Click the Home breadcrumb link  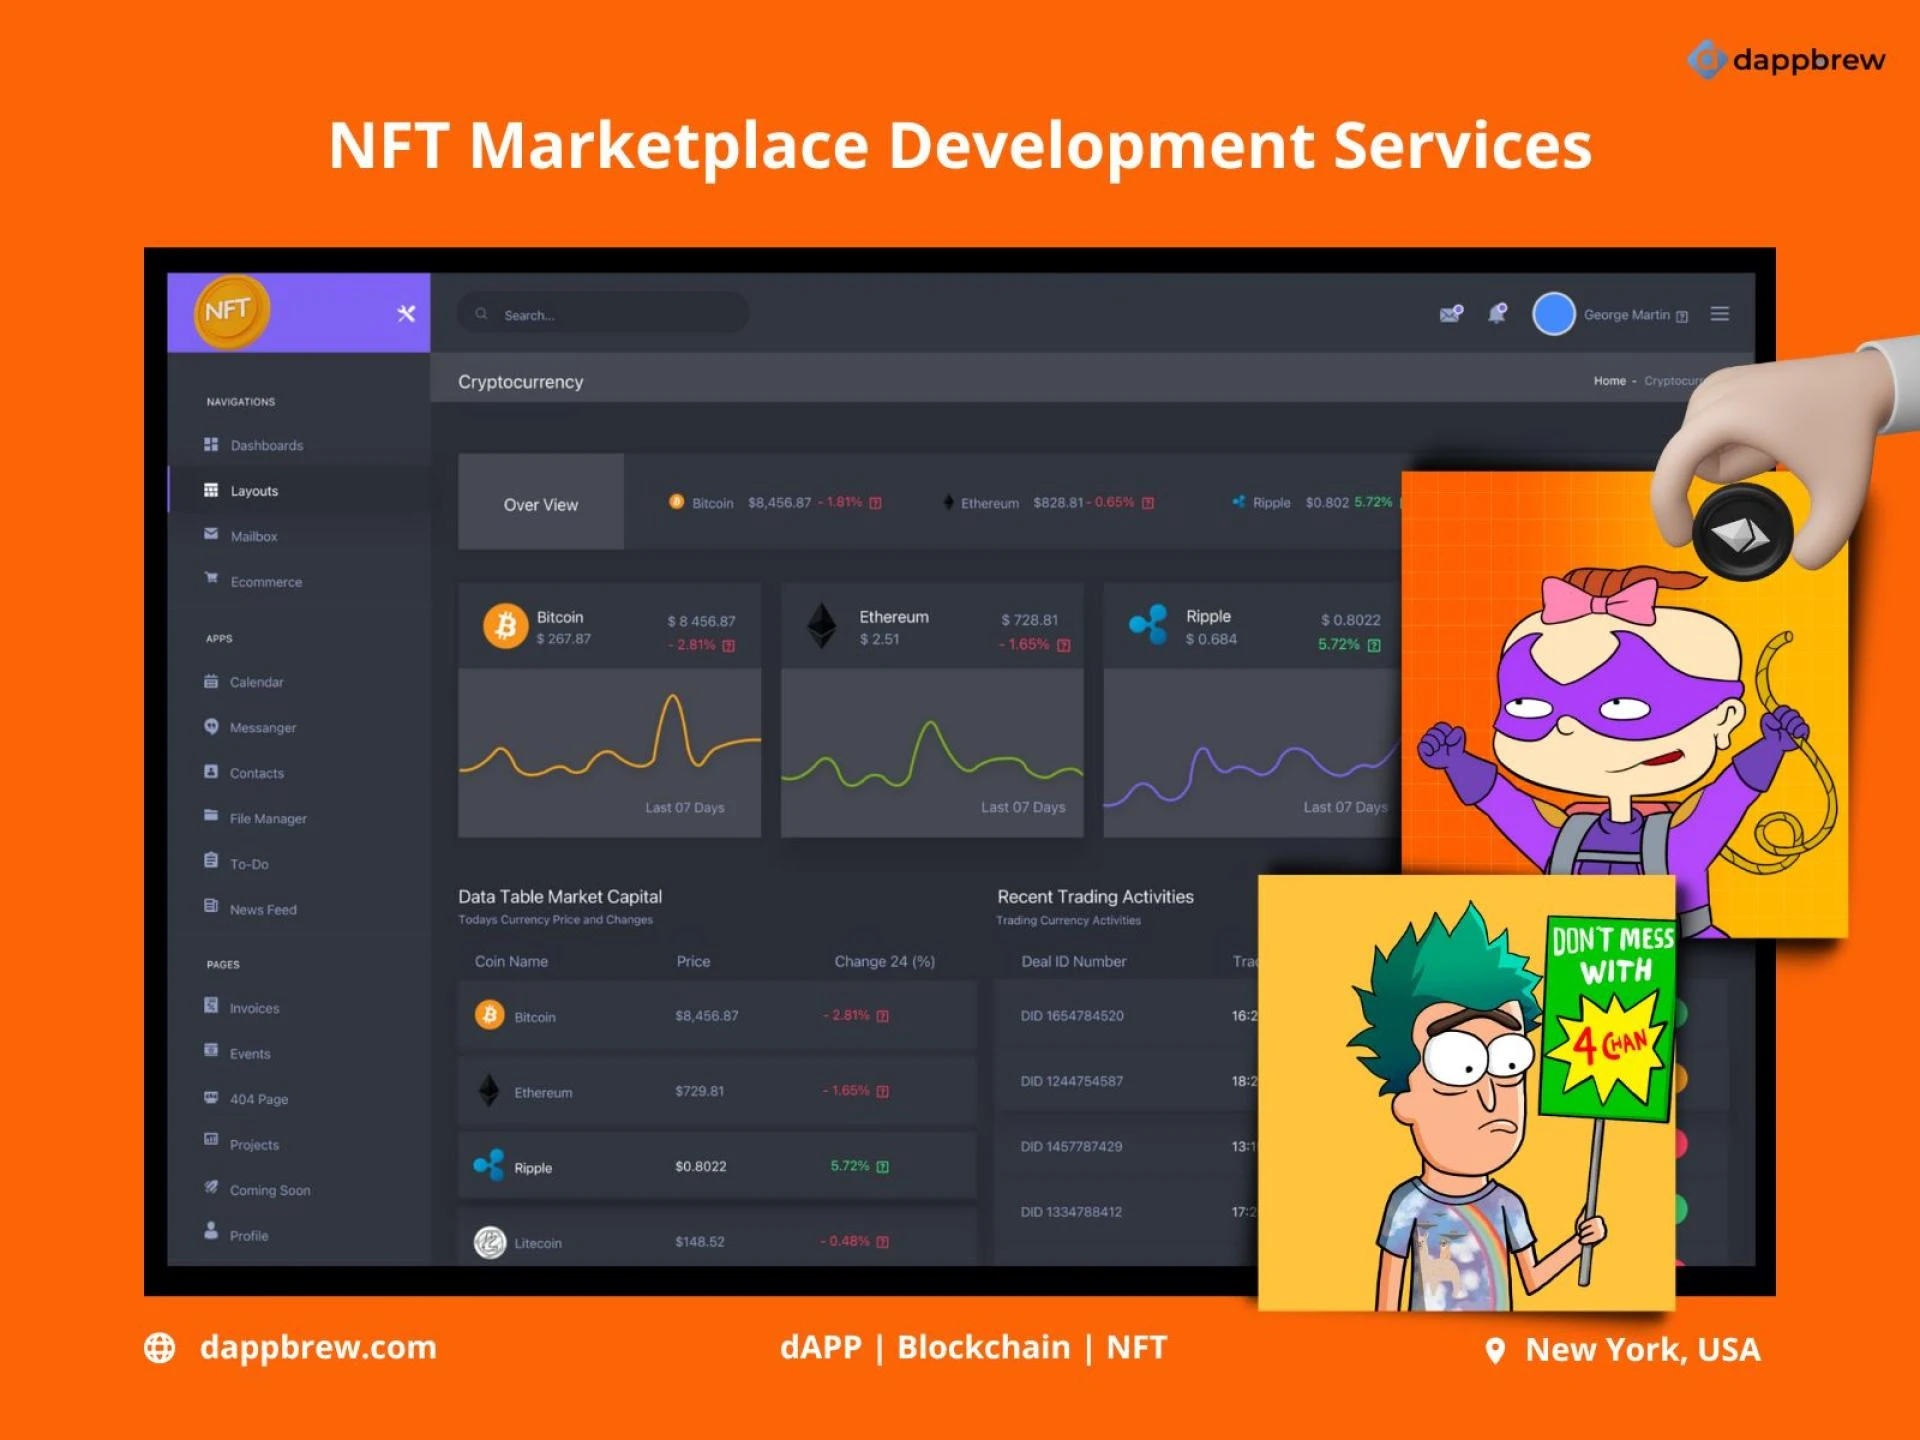(x=1609, y=381)
